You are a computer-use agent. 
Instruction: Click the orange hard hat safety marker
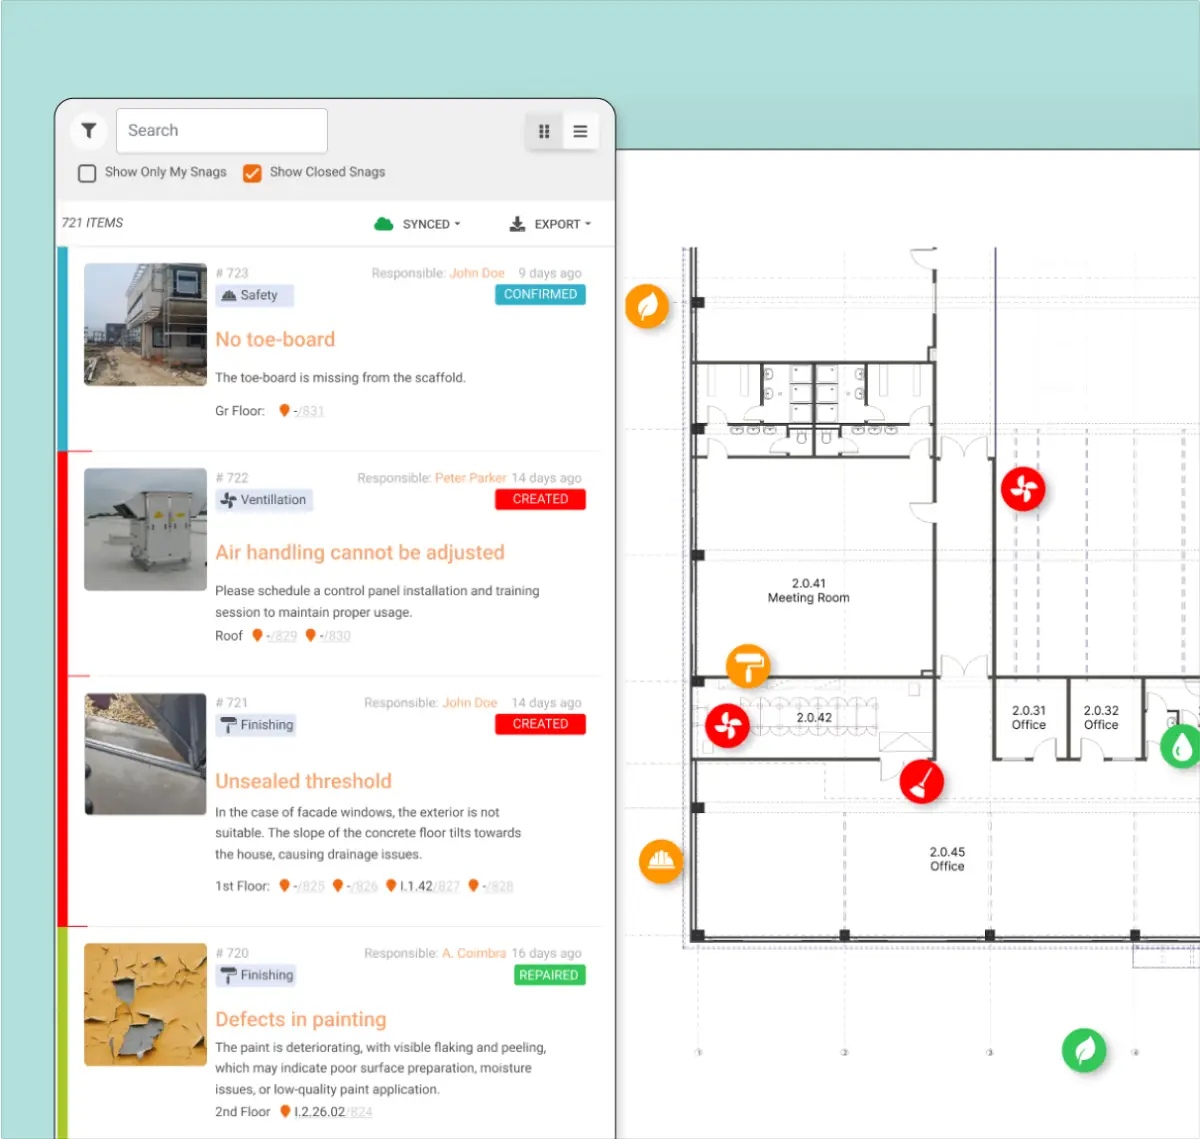click(661, 860)
